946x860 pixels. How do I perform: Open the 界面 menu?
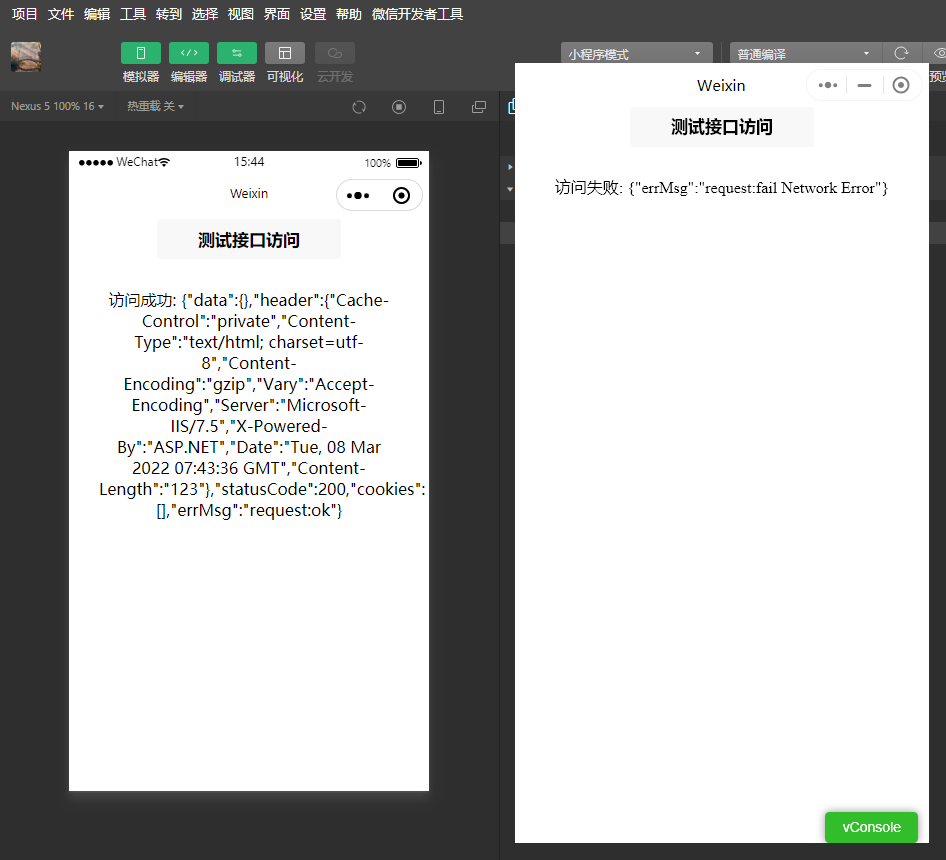coord(277,14)
